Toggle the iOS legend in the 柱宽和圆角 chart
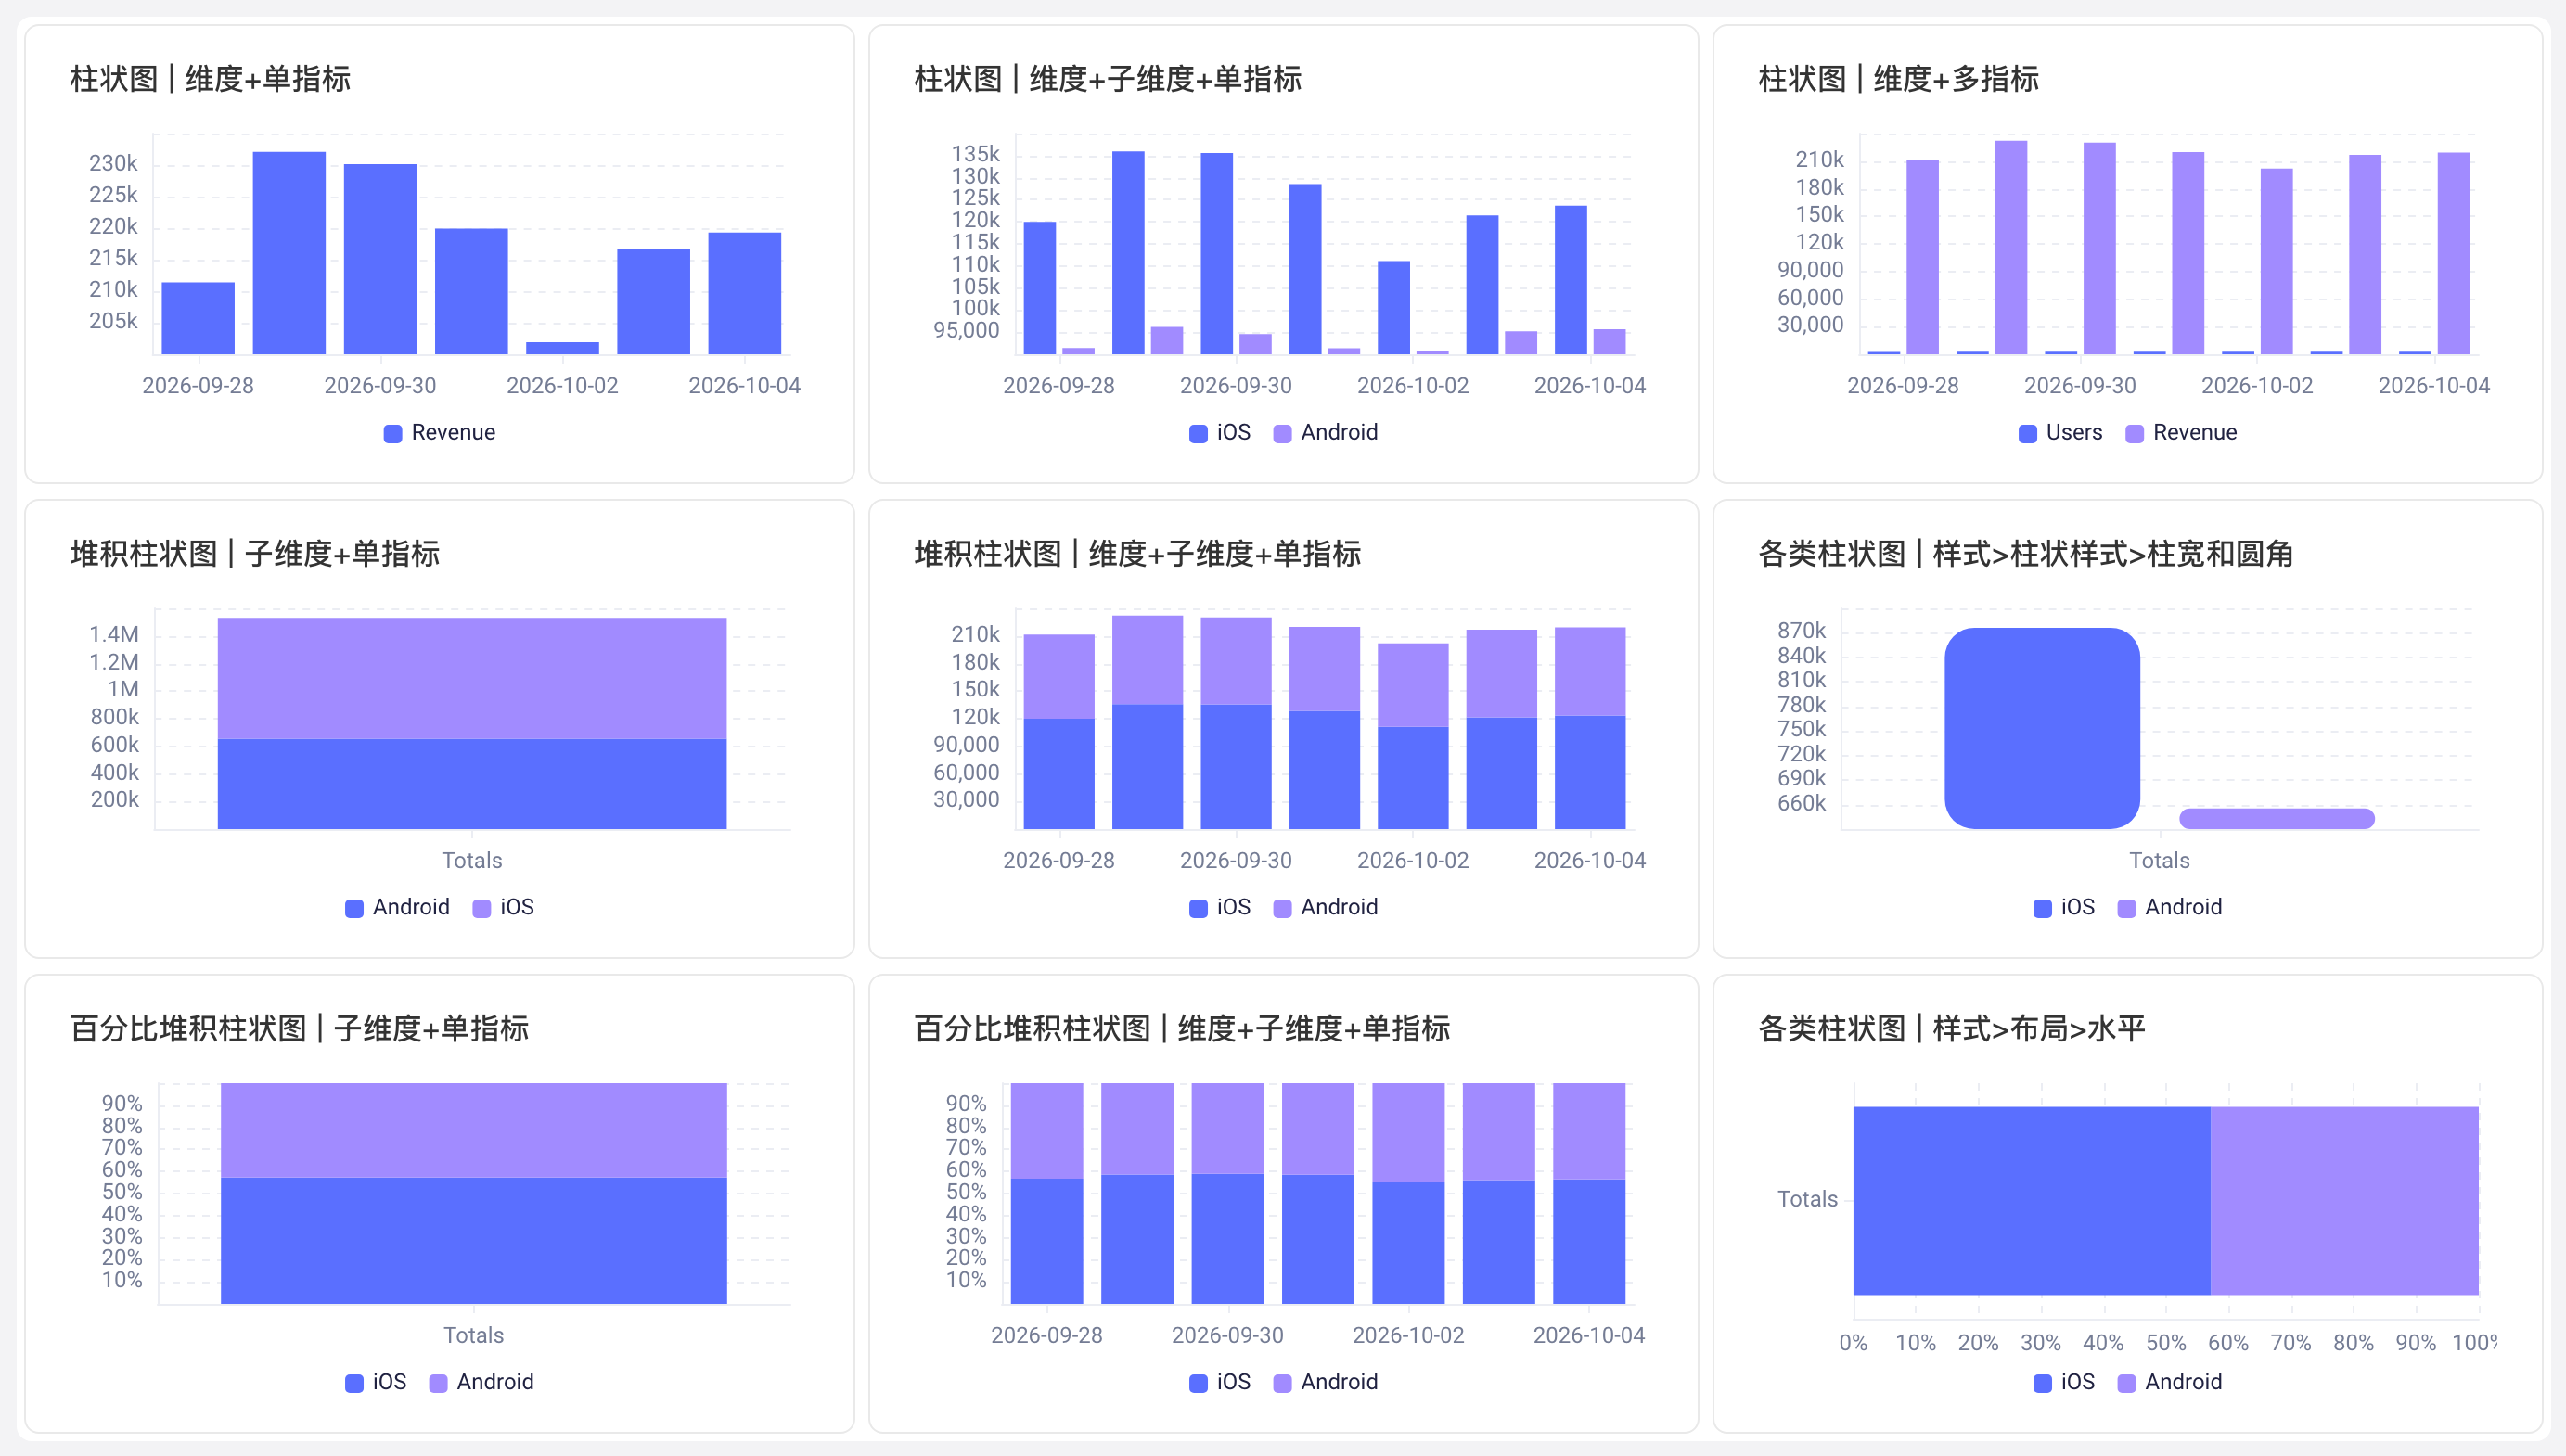The height and width of the screenshot is (1456, 2566). pyautogui.click(x=2064, y=907)
